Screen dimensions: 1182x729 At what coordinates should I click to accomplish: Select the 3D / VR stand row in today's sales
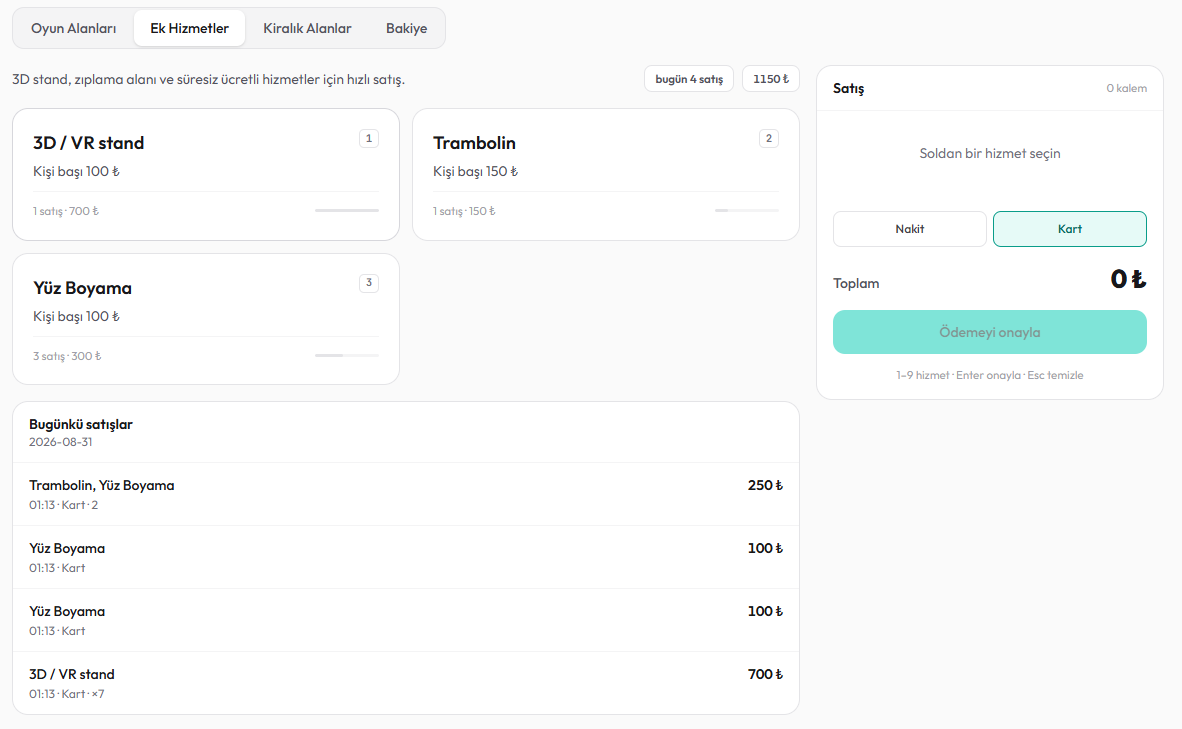click(x=406, y=683)
